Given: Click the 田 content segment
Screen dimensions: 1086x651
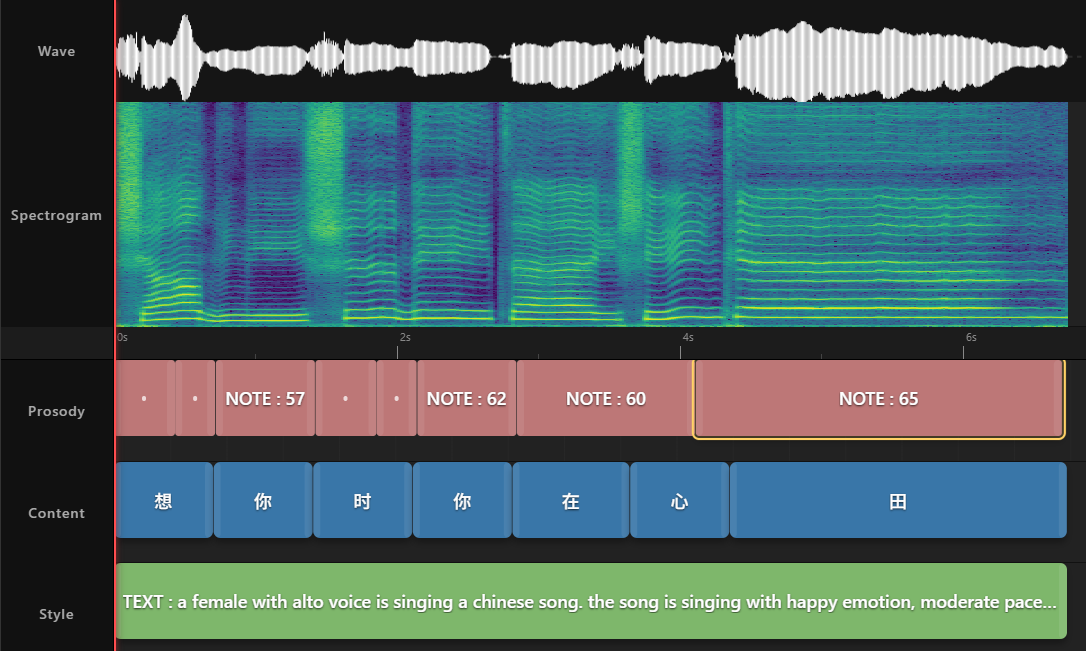Looking at the screenshot, I should click(x=898, y=500).
